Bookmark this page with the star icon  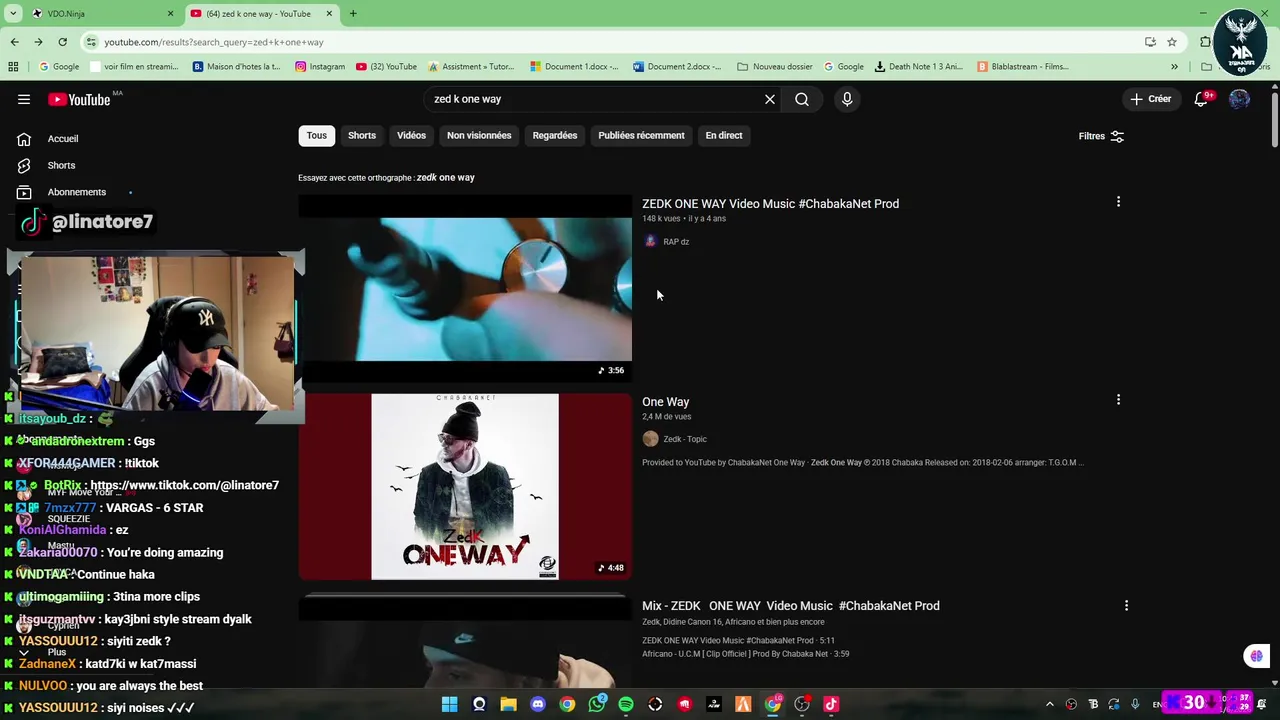1172,42
